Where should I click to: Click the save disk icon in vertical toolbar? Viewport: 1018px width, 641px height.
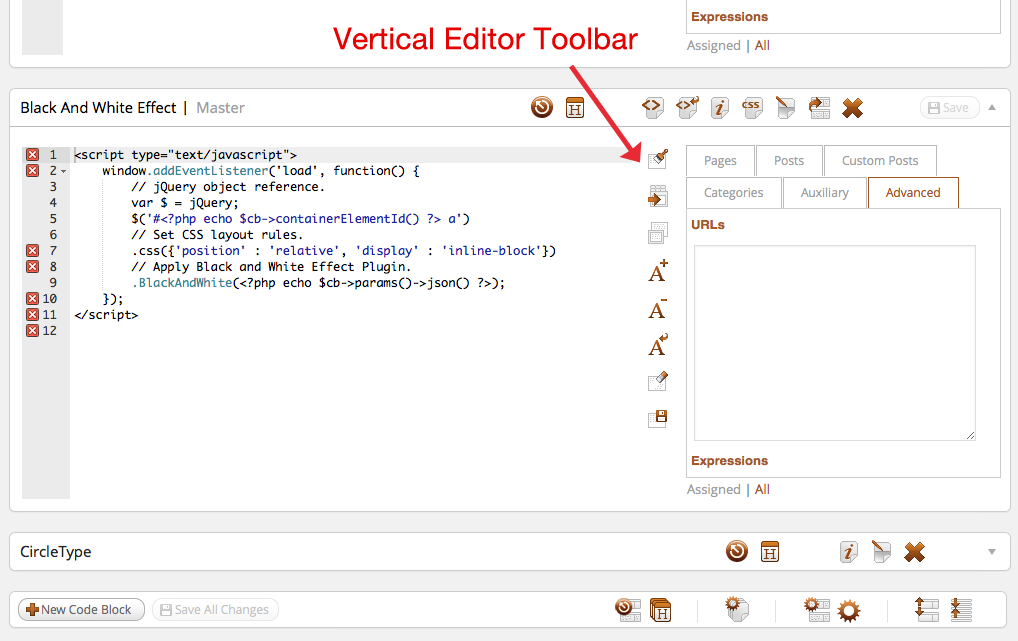tap(657, 417)
